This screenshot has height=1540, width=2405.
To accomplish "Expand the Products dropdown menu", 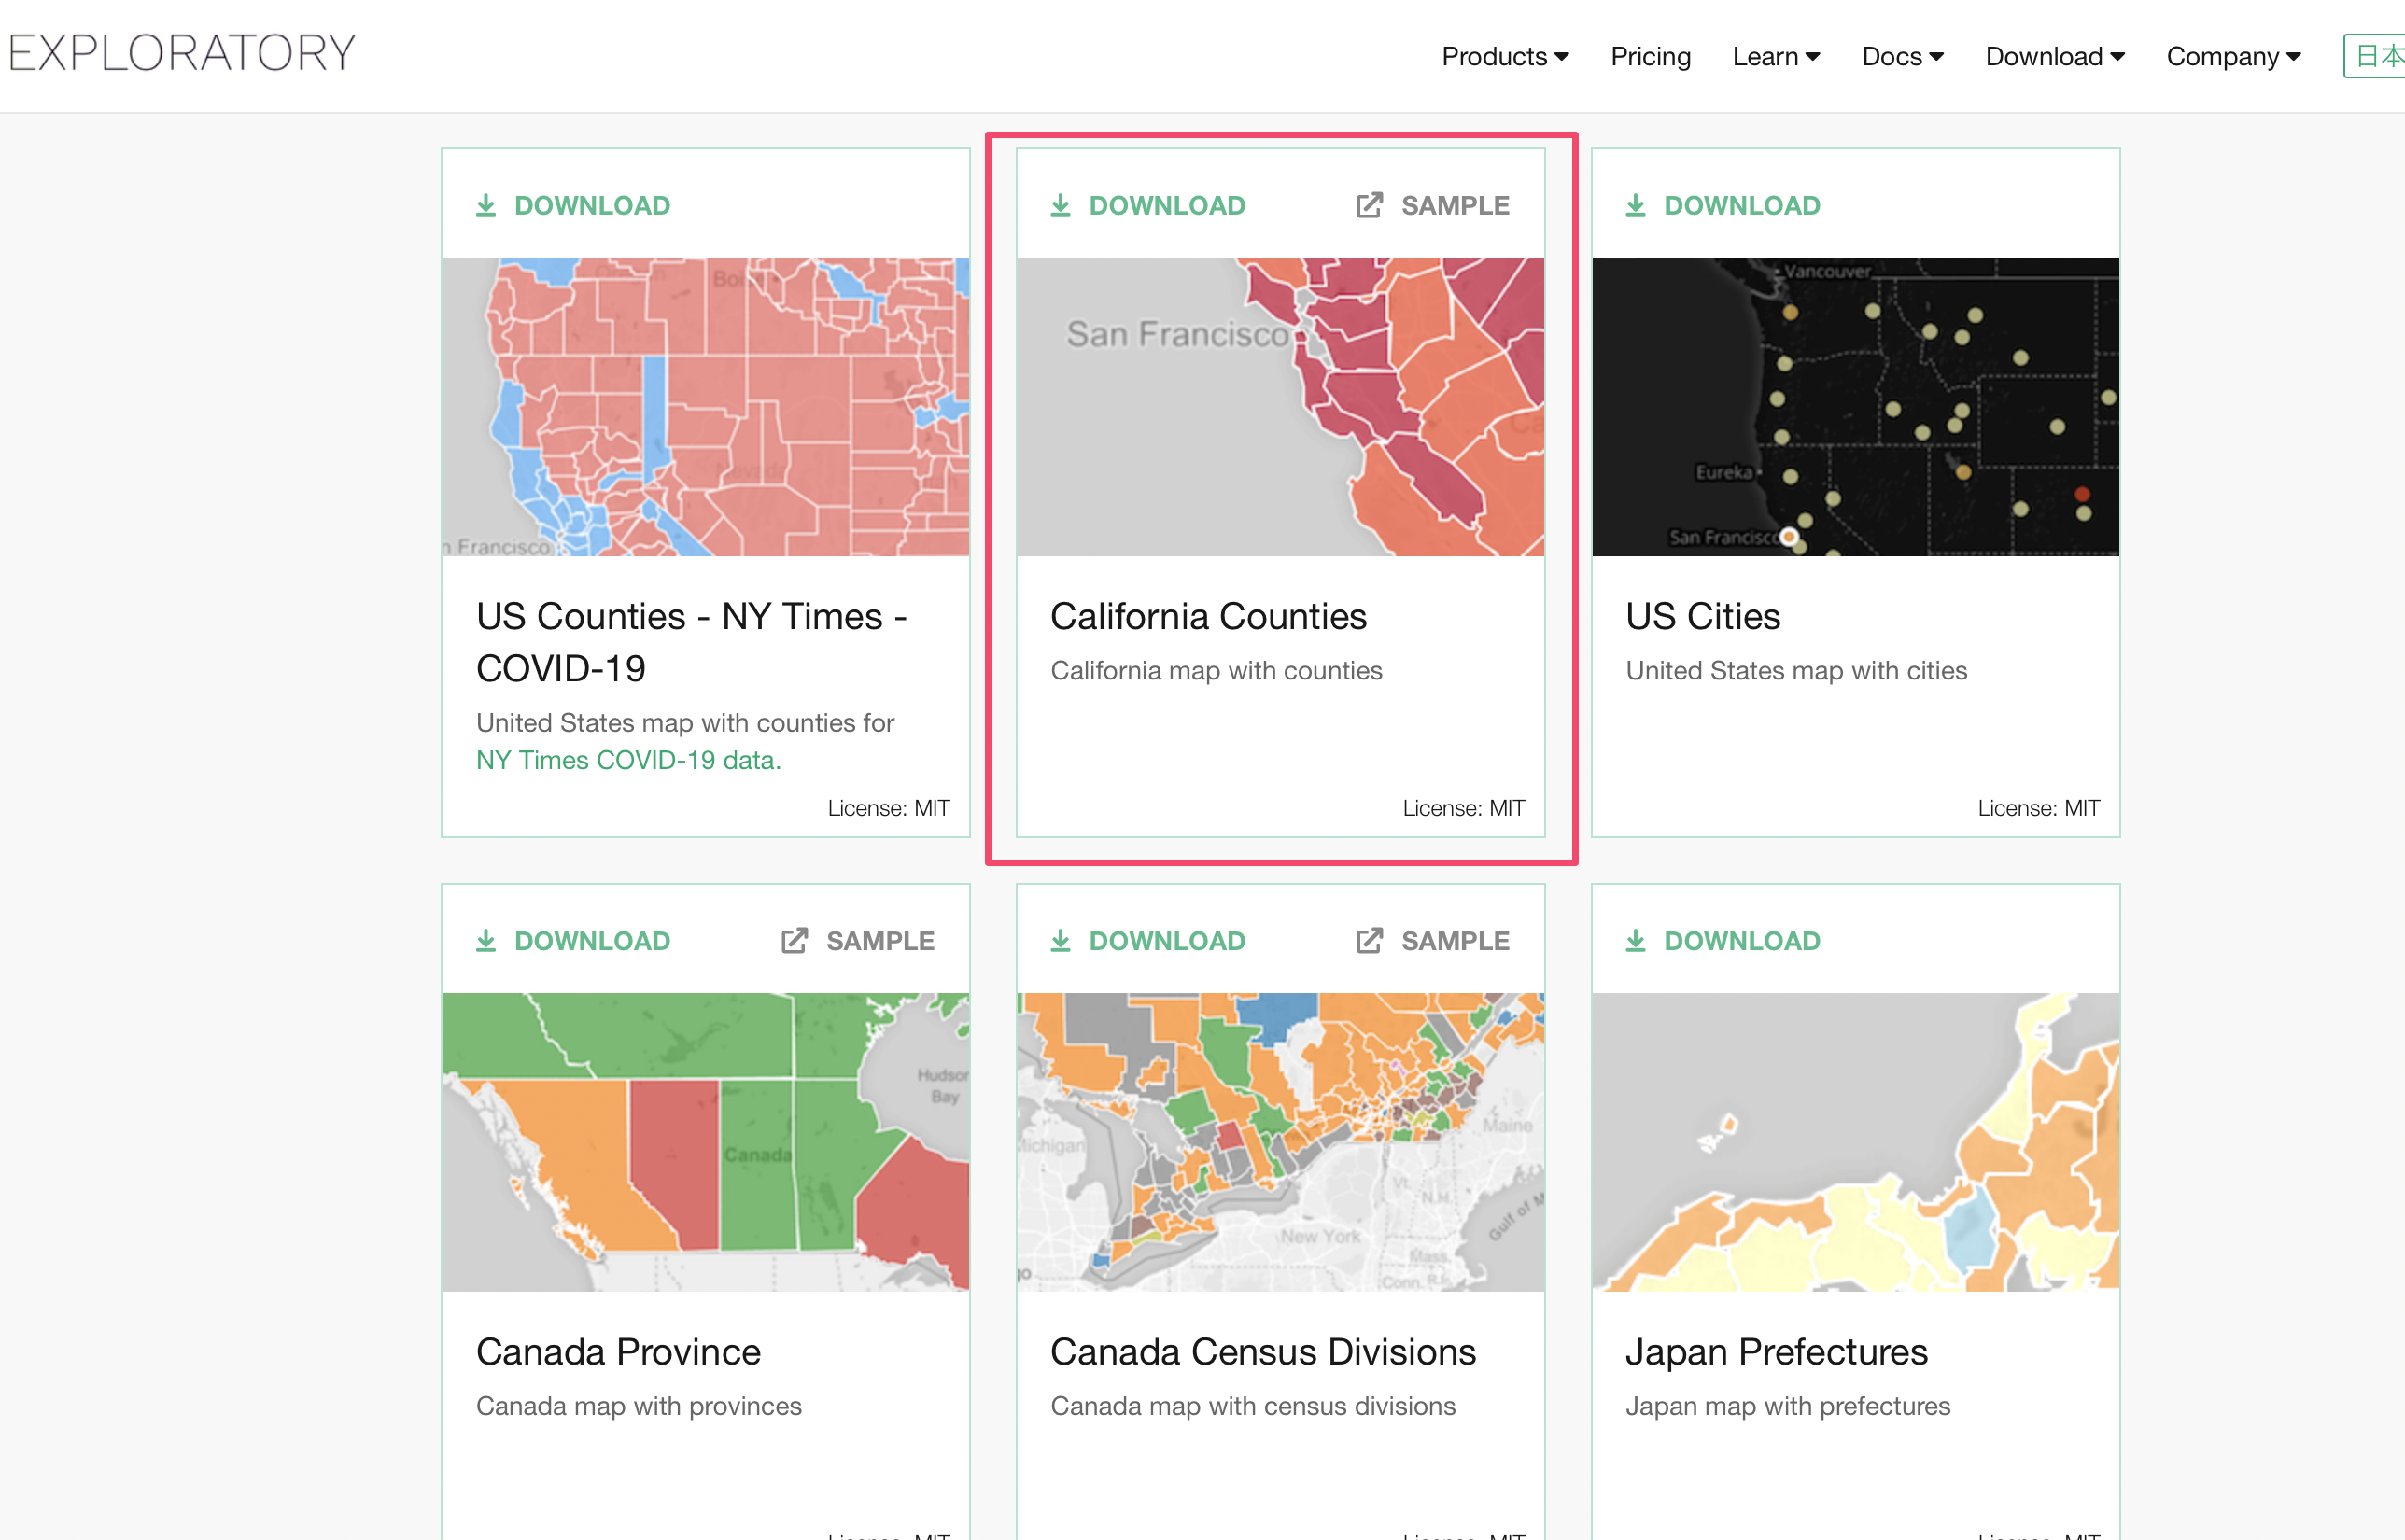I will 1505,56.
